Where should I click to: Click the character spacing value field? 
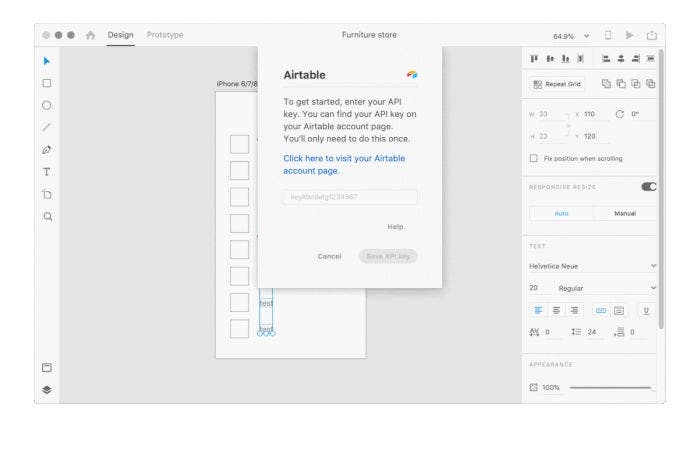[553, 332]
